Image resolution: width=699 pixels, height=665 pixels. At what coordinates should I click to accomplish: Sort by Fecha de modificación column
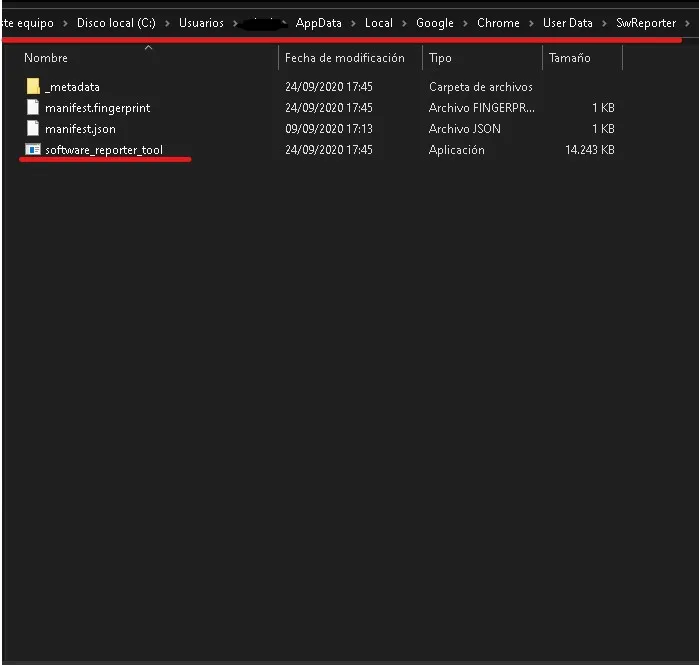pyautogui.click(x=345, y=58)
